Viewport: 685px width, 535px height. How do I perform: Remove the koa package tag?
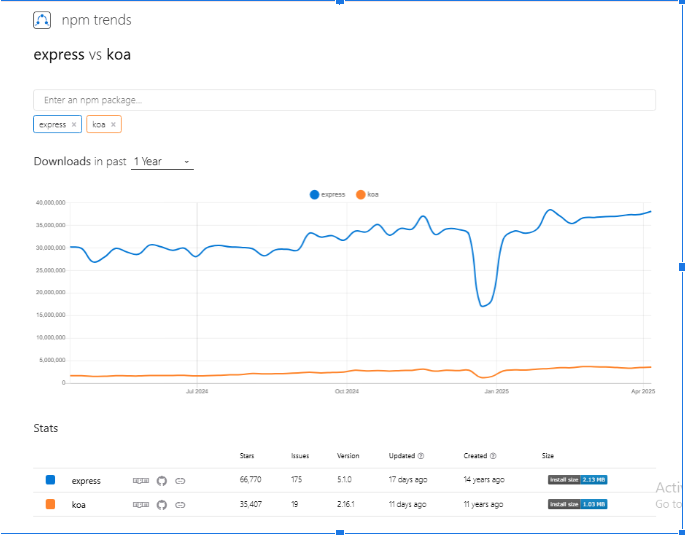[x=114, y=125]
